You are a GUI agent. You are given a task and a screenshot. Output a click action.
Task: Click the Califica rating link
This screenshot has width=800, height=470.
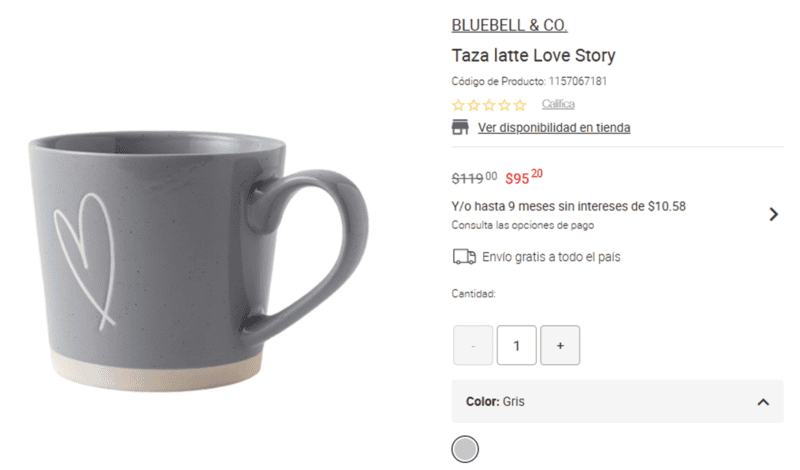[558, 104]
